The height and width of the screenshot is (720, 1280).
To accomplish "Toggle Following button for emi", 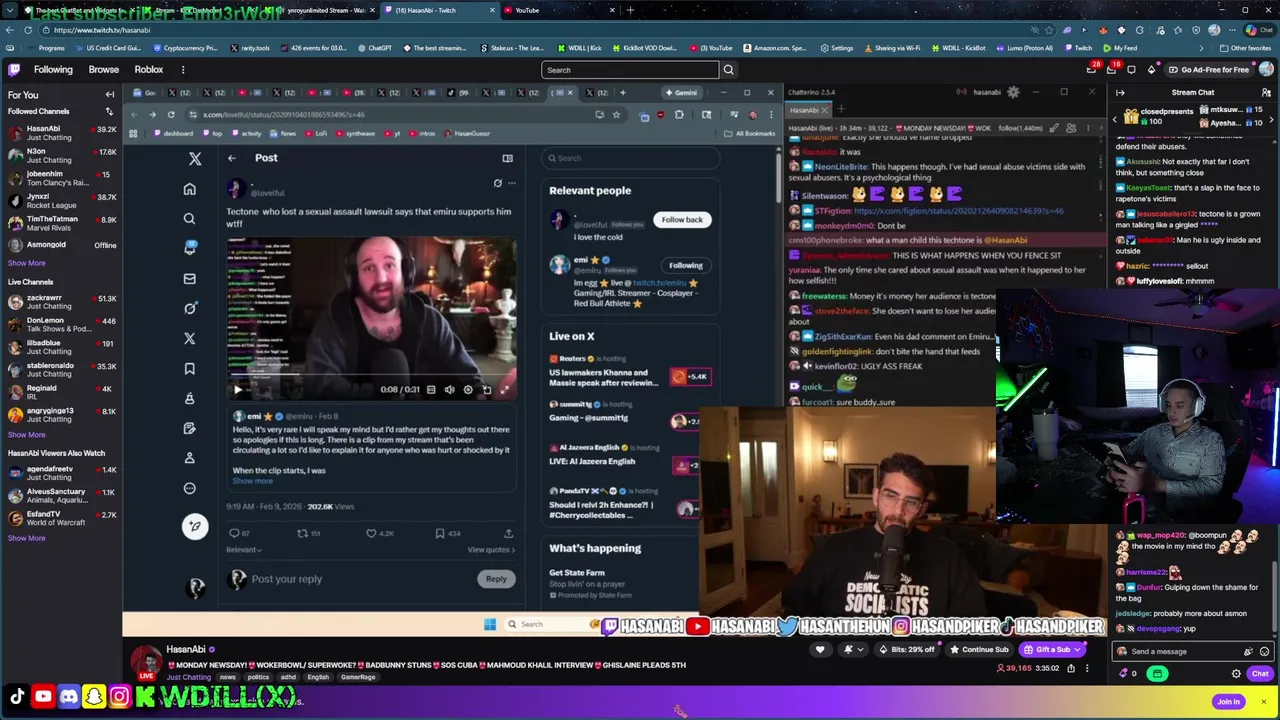I will point(685,265).
